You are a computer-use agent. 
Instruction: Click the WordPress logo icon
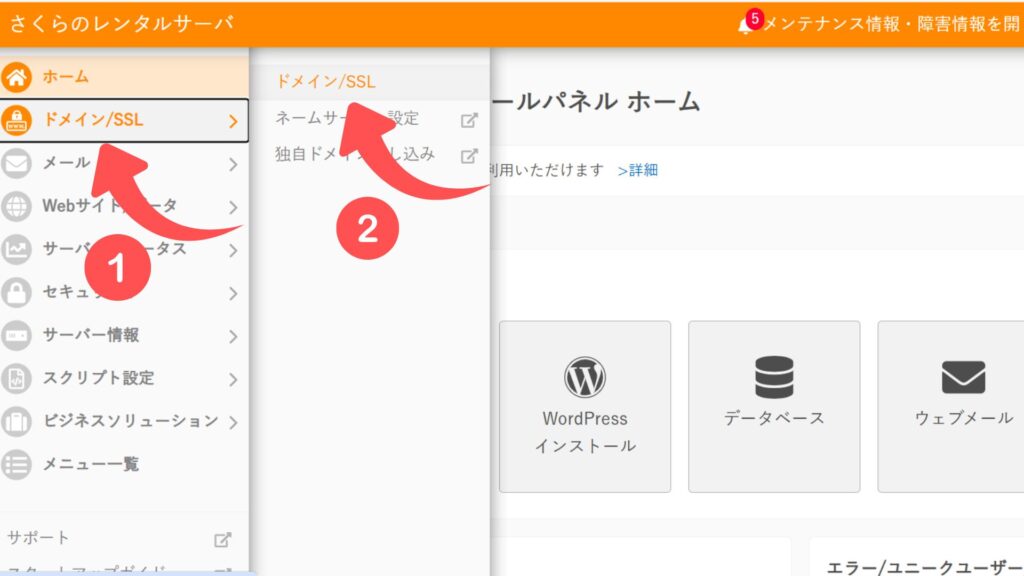click(x=584, y=377)
